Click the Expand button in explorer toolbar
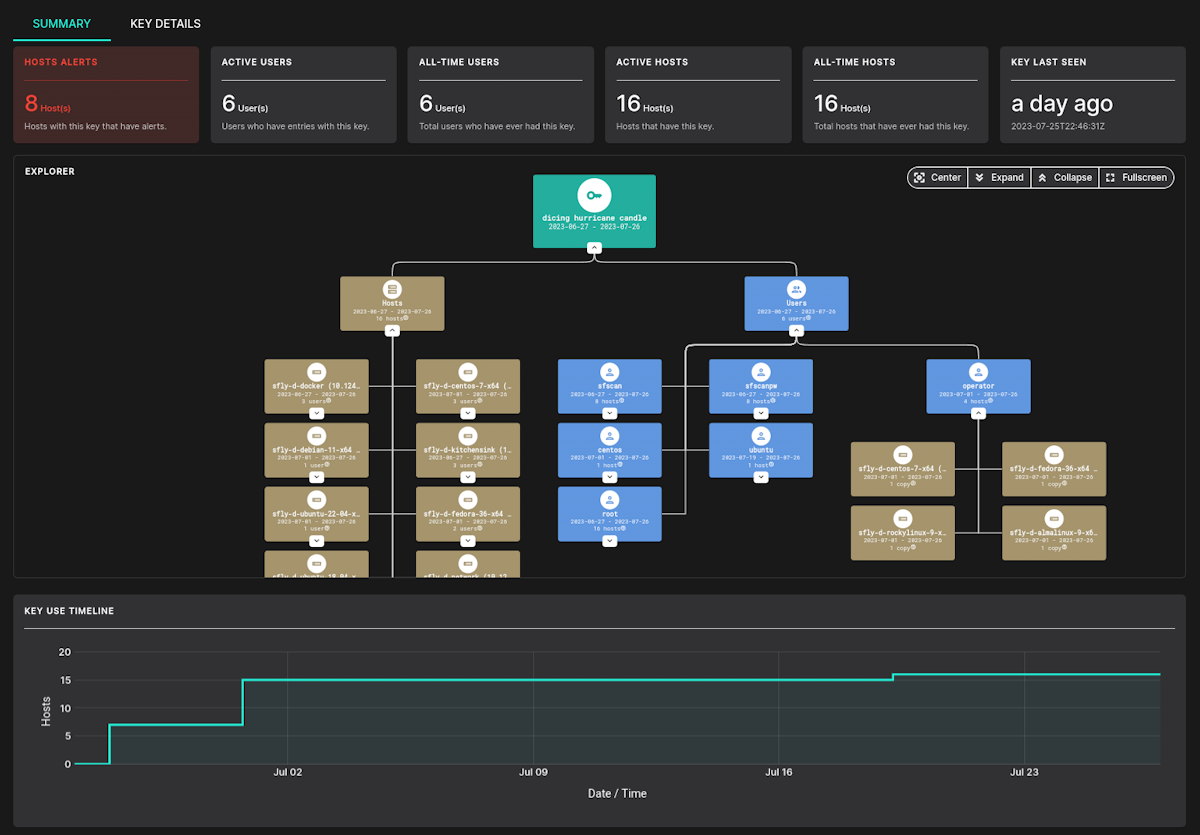This screenshot has width=1200, height=835. pyautogui.click(x=998, y=178)
